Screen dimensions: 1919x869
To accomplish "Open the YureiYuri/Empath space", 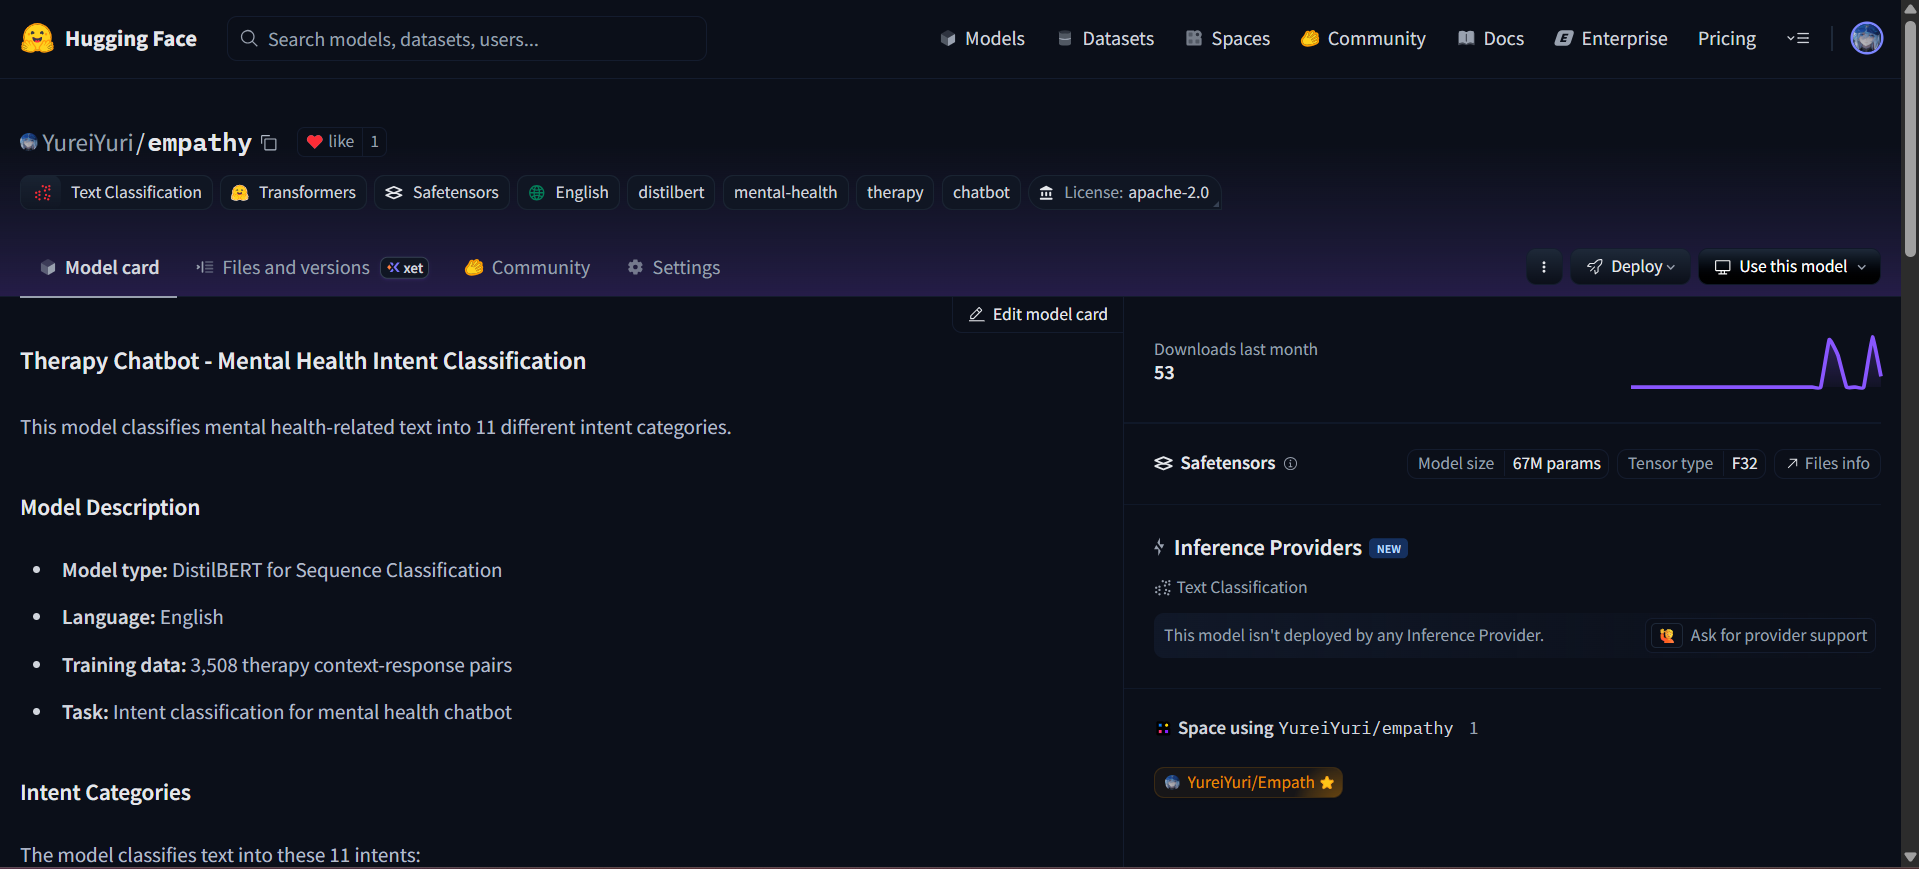I will point(1248,782).
